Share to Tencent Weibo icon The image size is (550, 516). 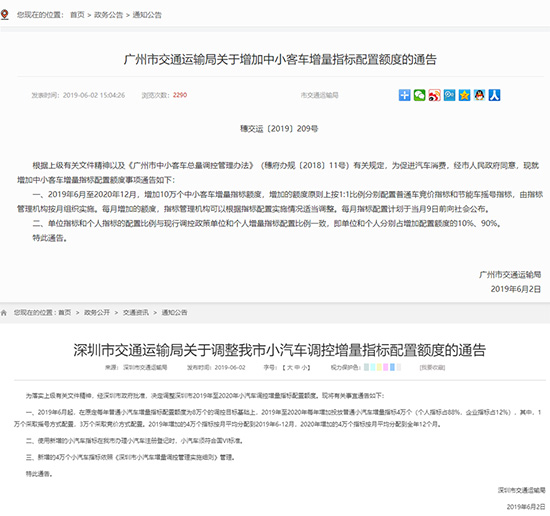[x=449, y=95]
